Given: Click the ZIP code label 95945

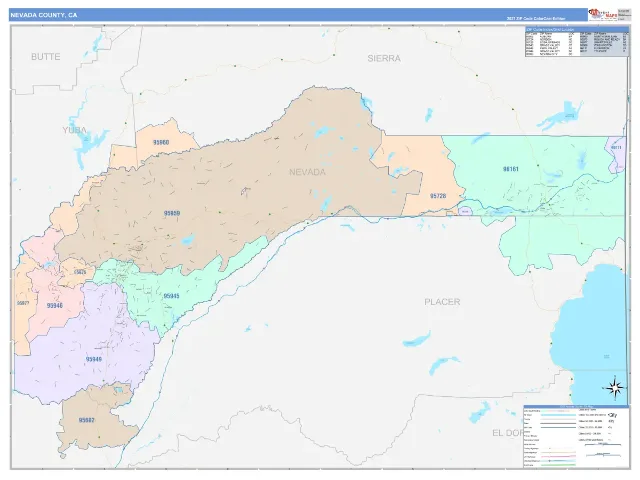Looking at the screenshot, I should tap(171, 296).
